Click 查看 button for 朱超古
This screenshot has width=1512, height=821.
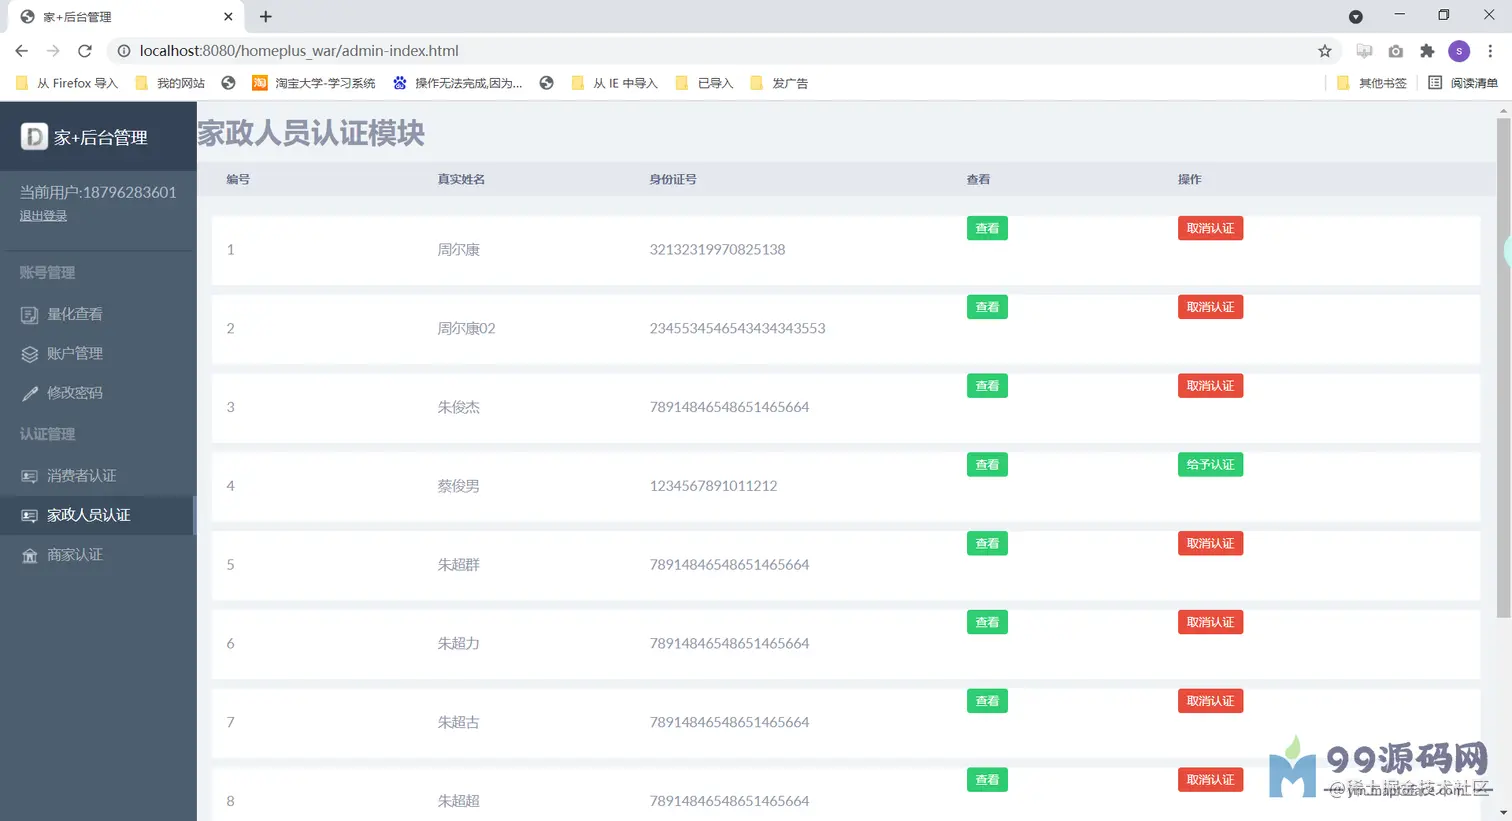click(x=987, y=701)
